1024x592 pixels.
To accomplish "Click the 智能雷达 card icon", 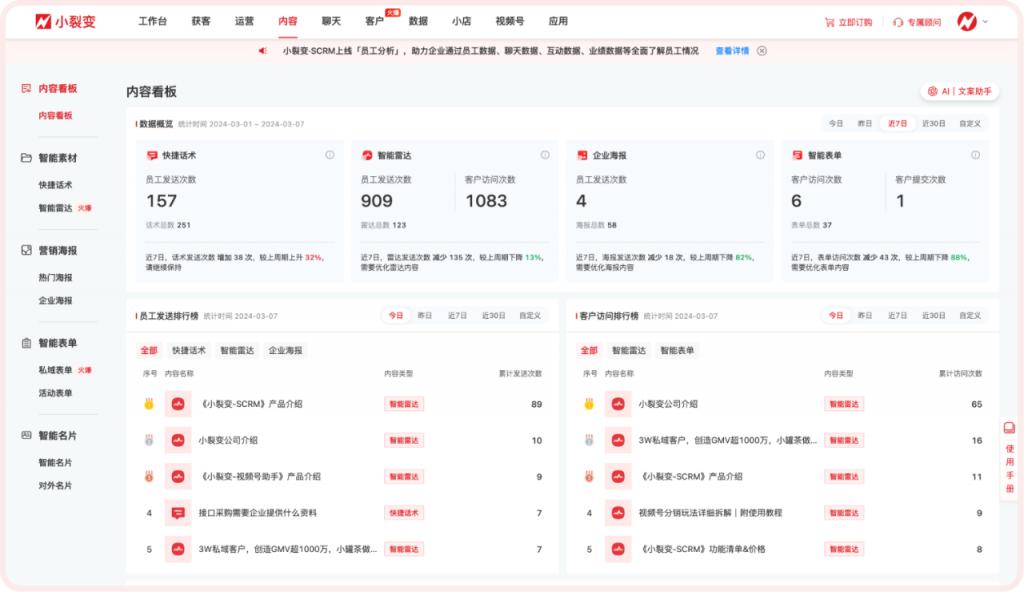I will 367,156.
